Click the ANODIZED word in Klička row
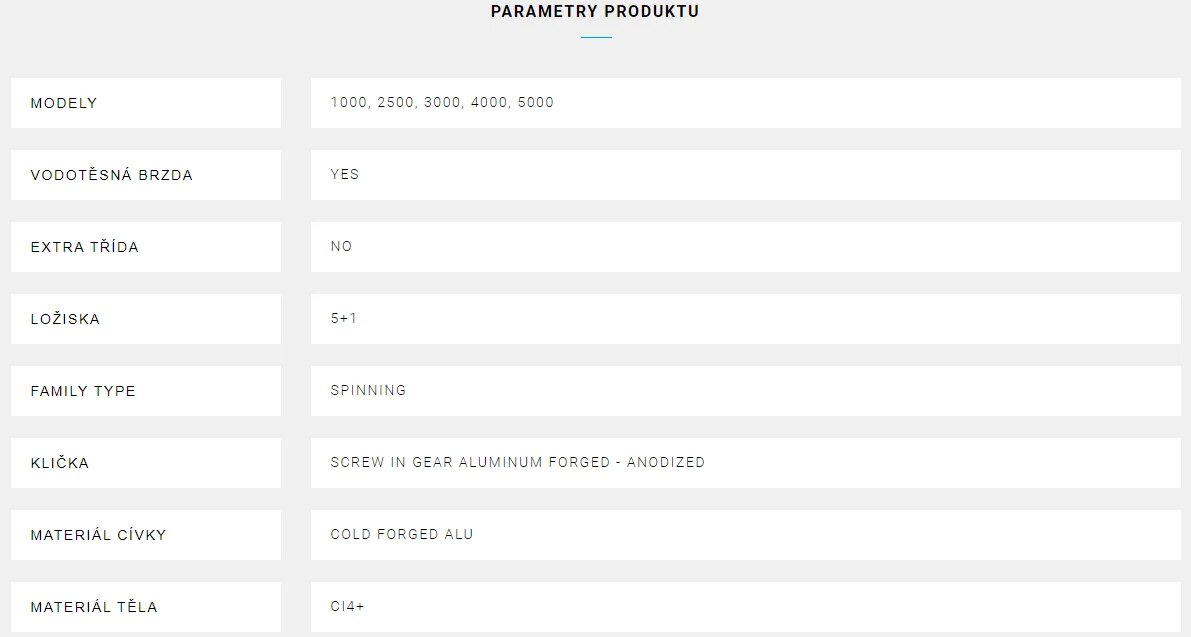The image size is (1191, 637). 665,462
